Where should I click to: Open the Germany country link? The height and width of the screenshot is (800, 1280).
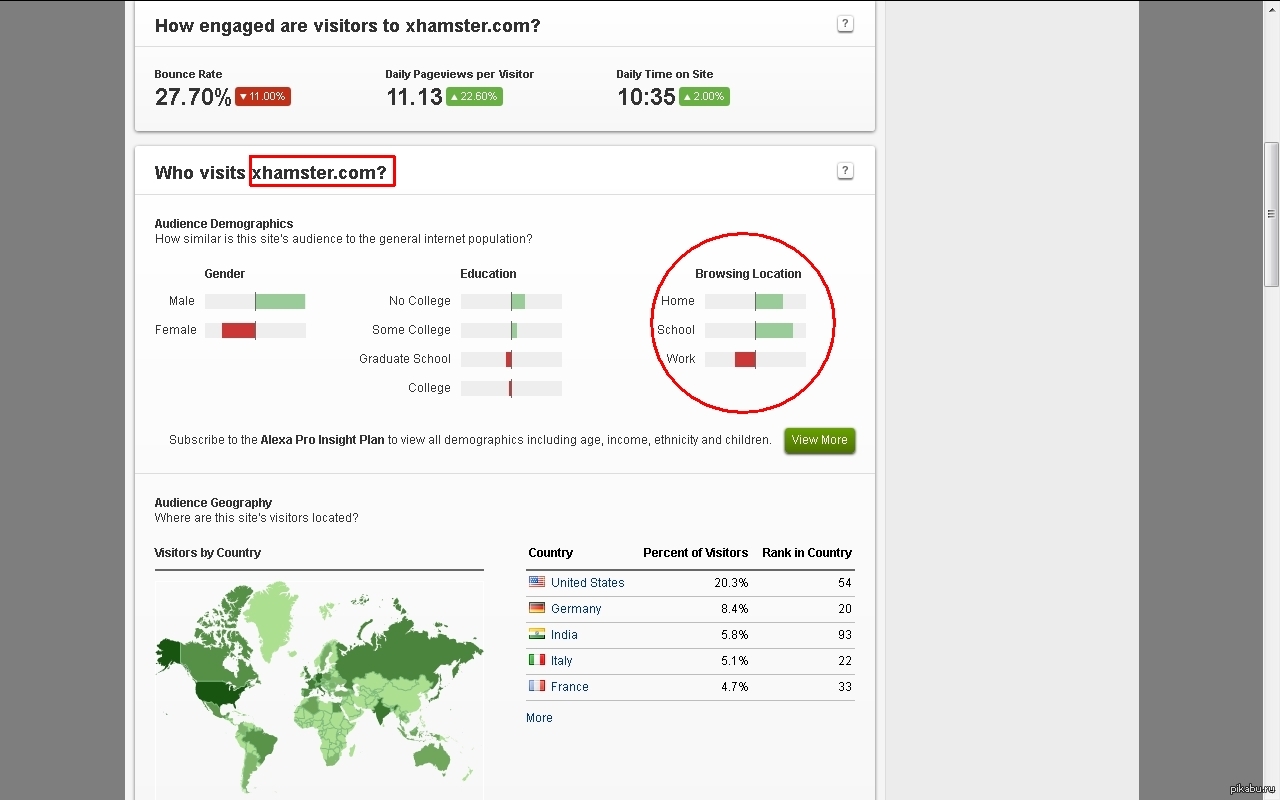tap(576, 609)
